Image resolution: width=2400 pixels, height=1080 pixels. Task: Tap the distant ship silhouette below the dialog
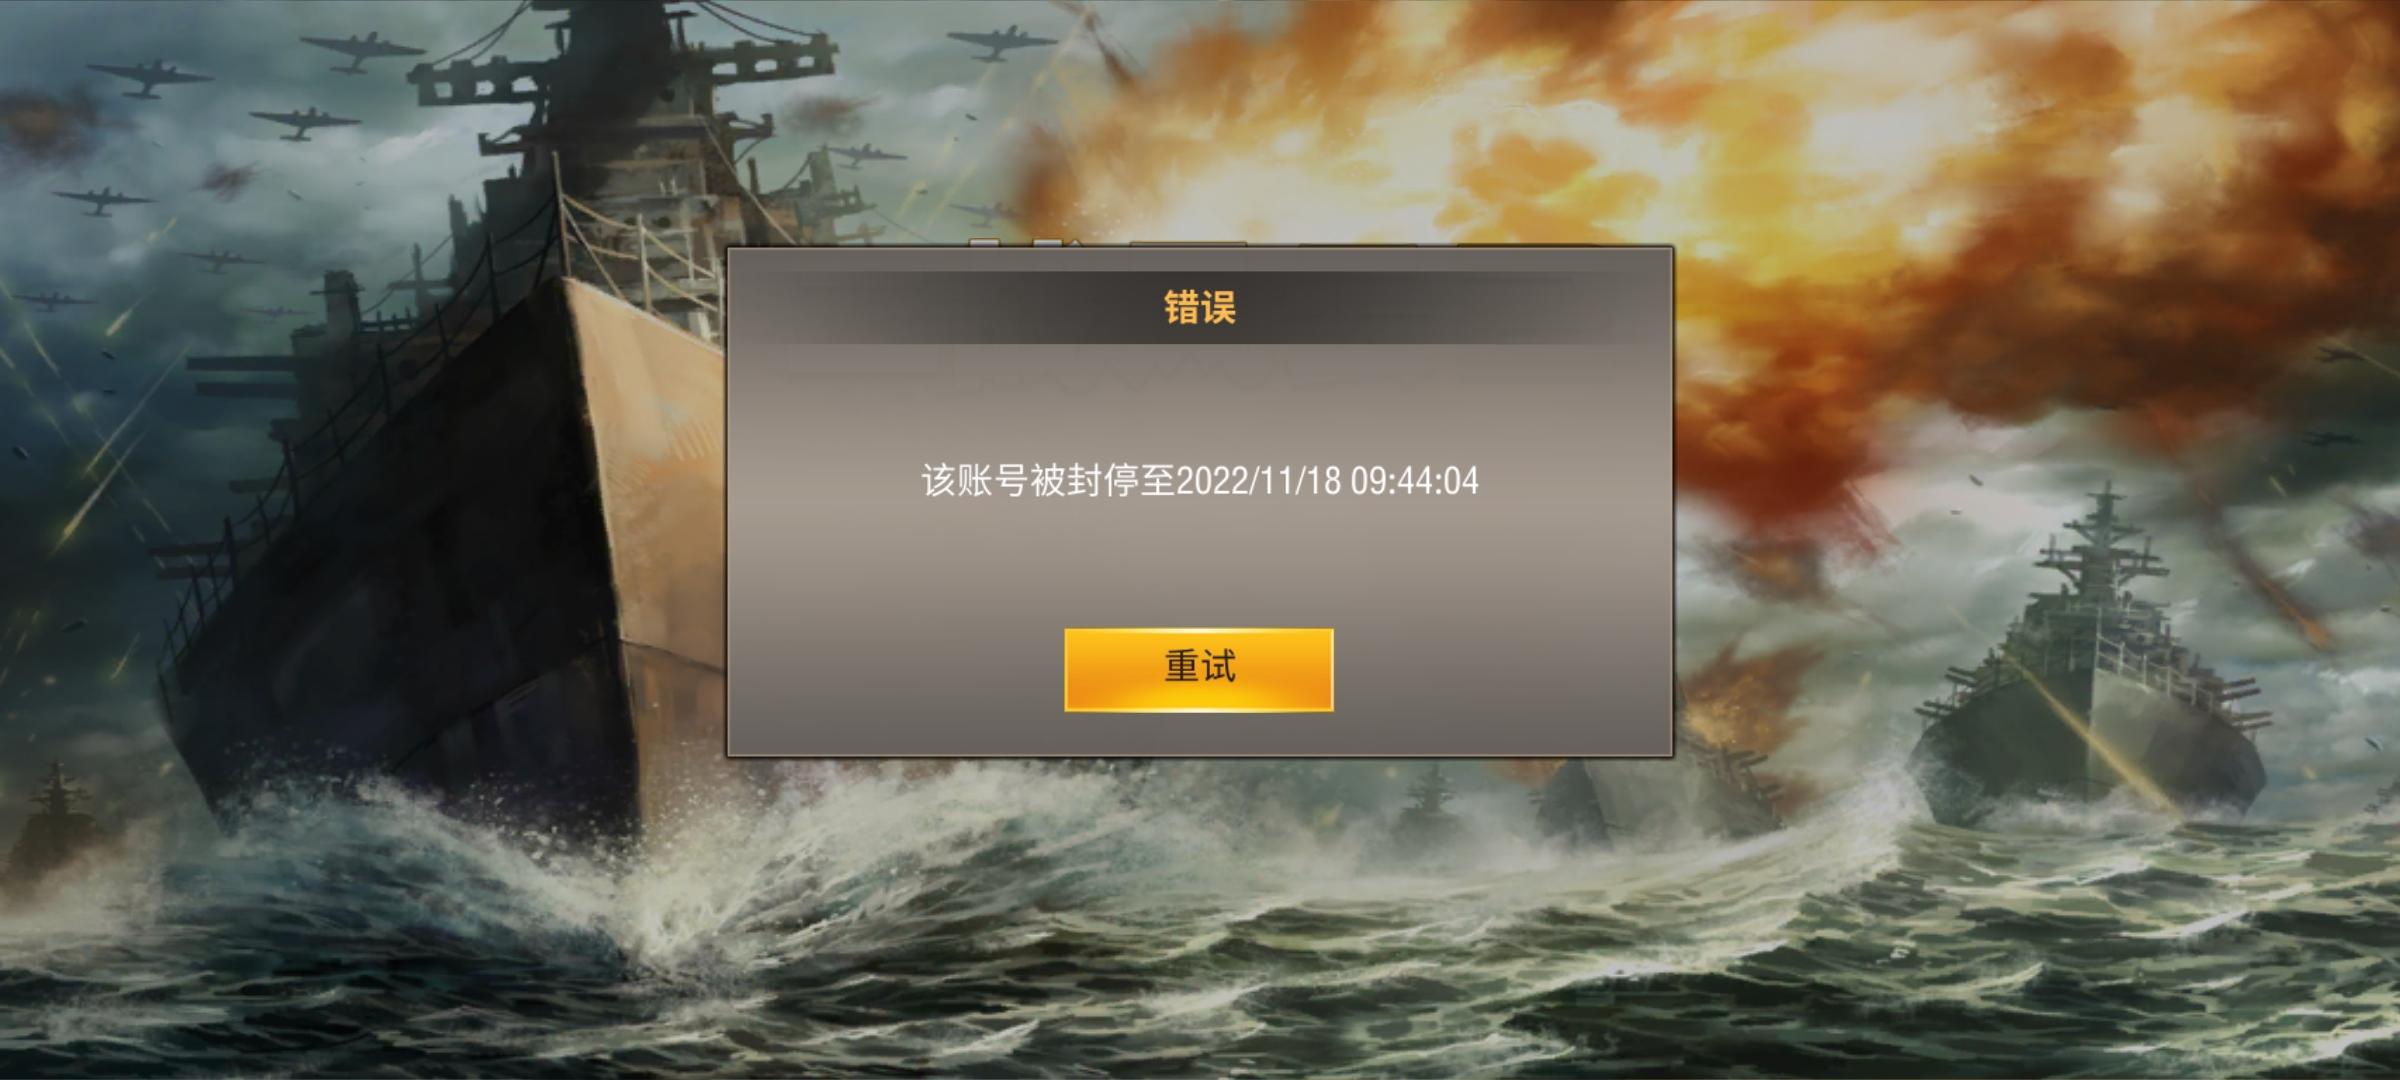[1430, 800]
